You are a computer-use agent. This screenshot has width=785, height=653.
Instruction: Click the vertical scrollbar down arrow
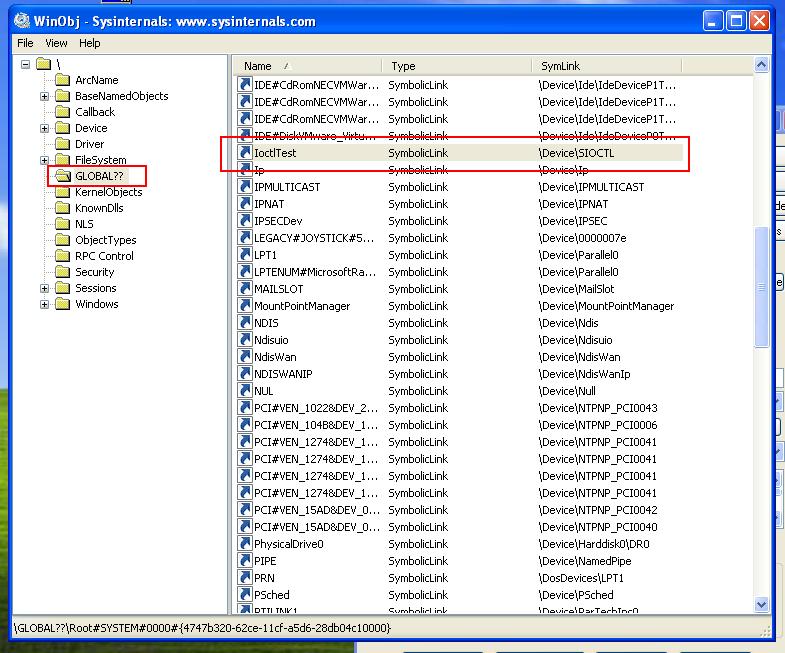pos(762,605)
